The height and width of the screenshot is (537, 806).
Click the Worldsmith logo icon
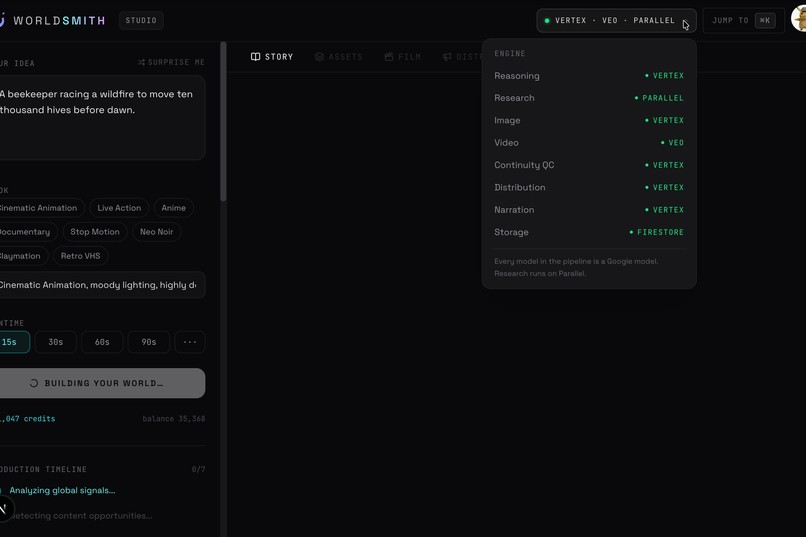(2, 20)
